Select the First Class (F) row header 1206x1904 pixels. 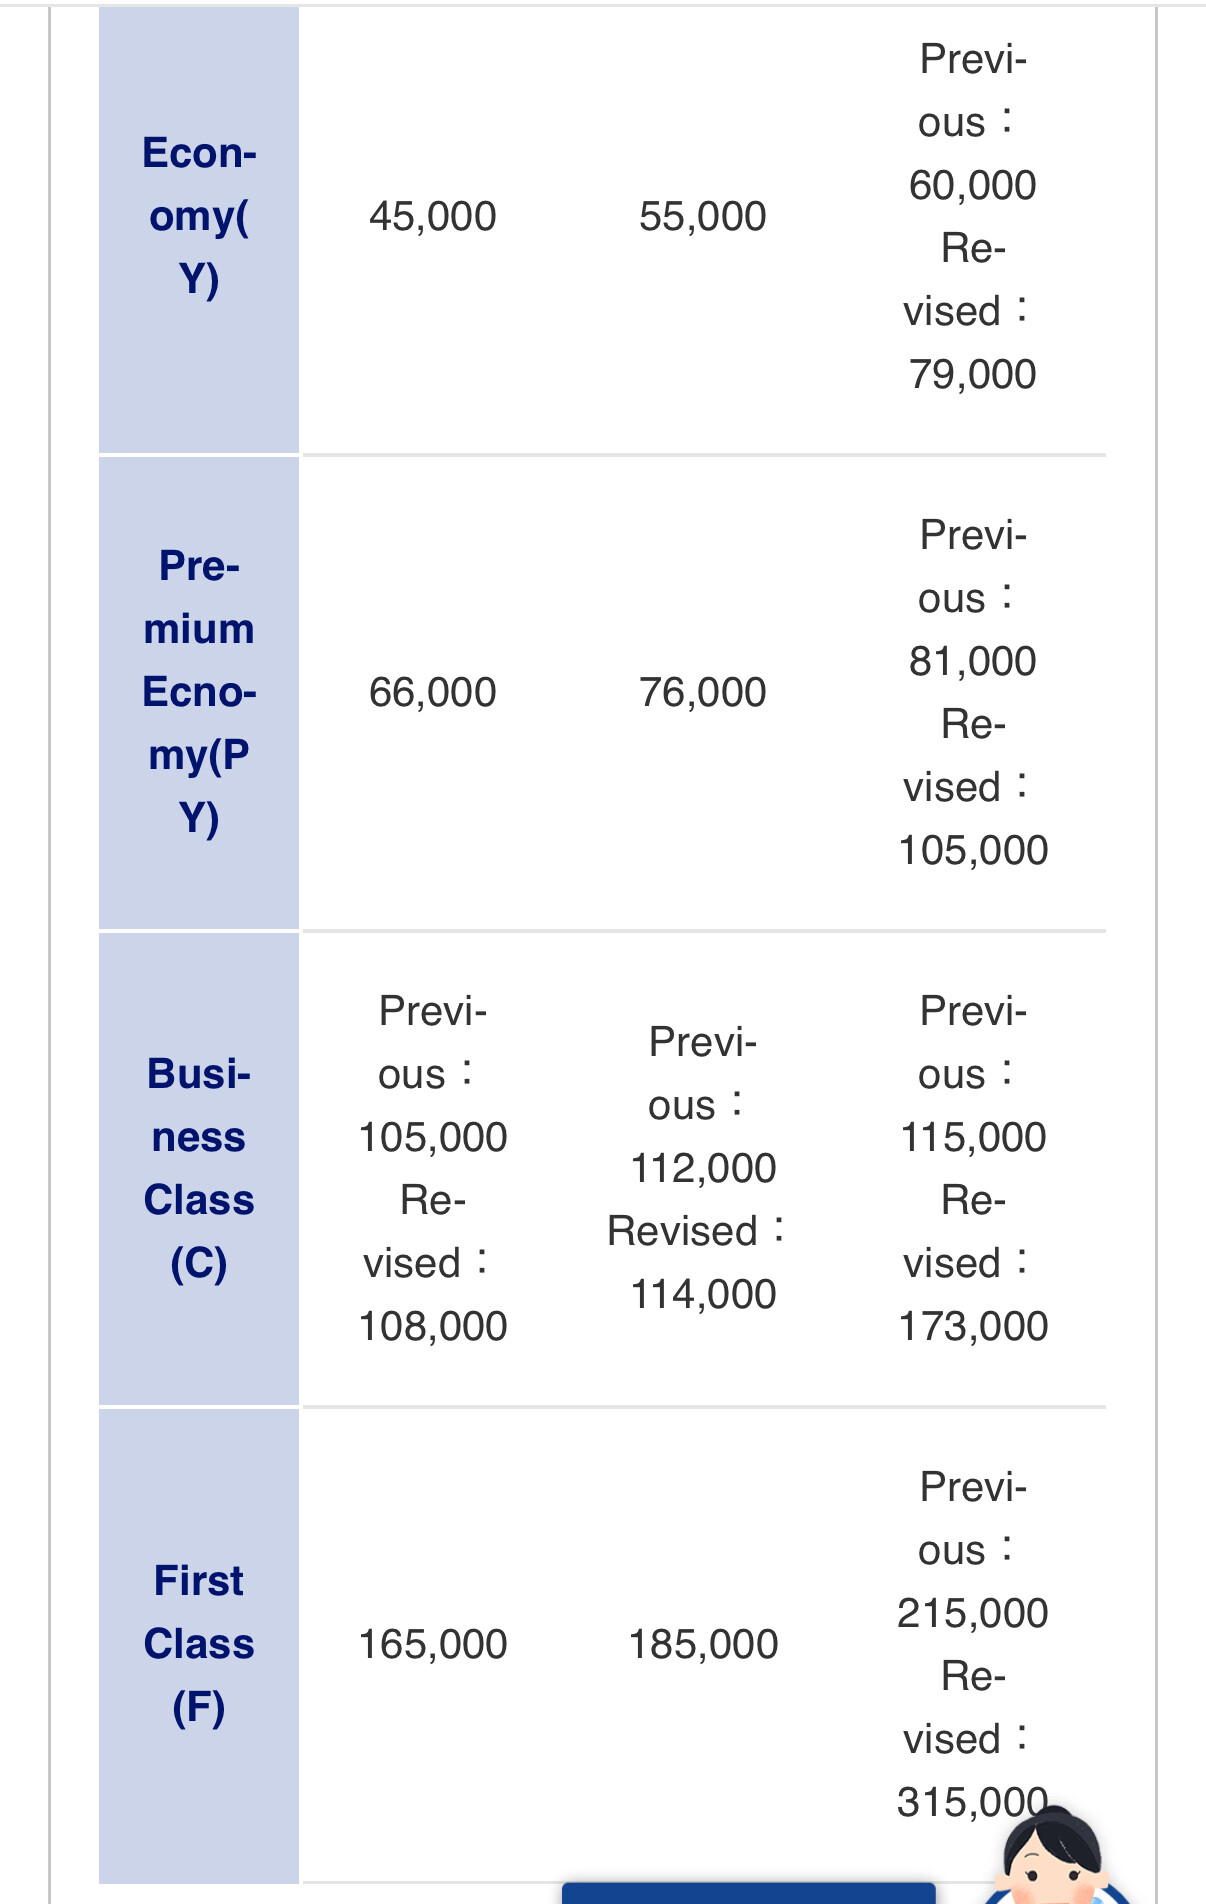coord(199,1644)
